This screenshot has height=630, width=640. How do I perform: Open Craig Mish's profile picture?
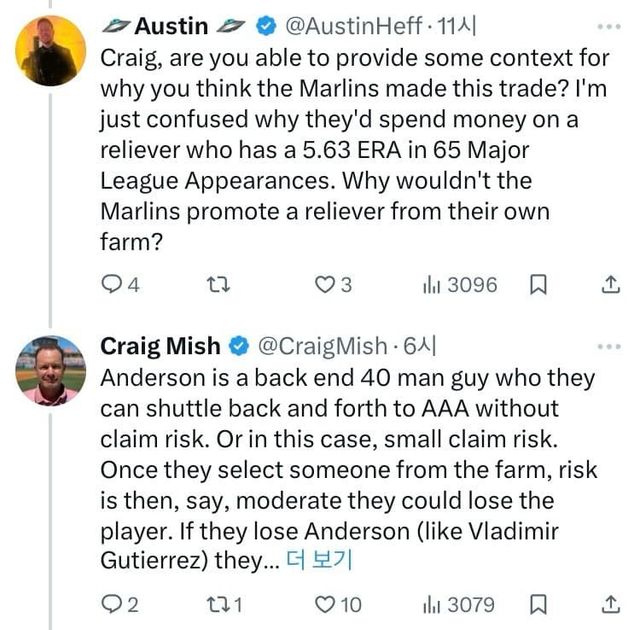pyautogui.click(x=51, y=369)
